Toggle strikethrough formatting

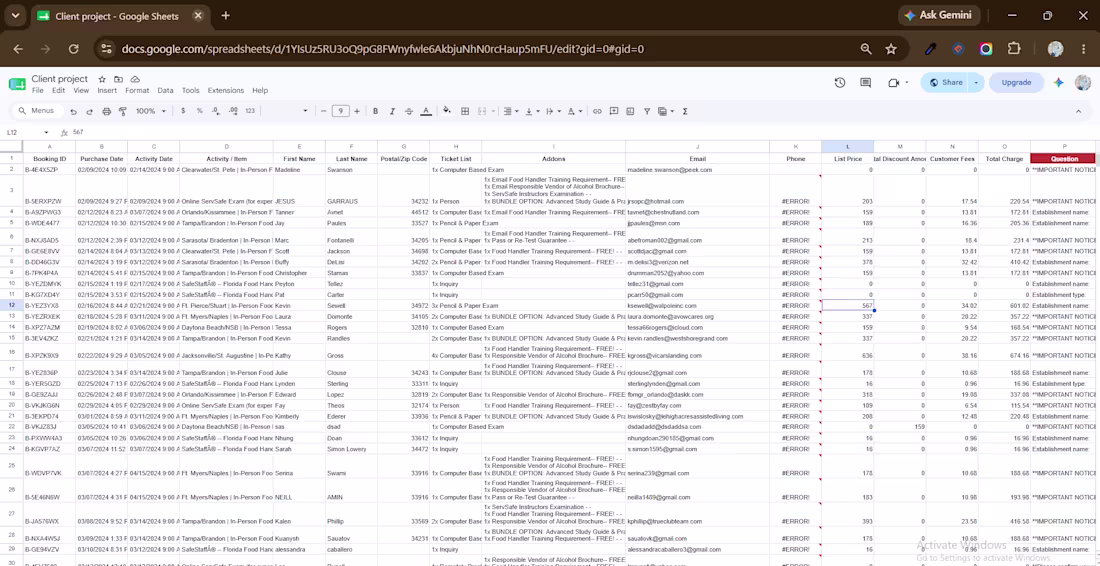(x=409, y=111)
